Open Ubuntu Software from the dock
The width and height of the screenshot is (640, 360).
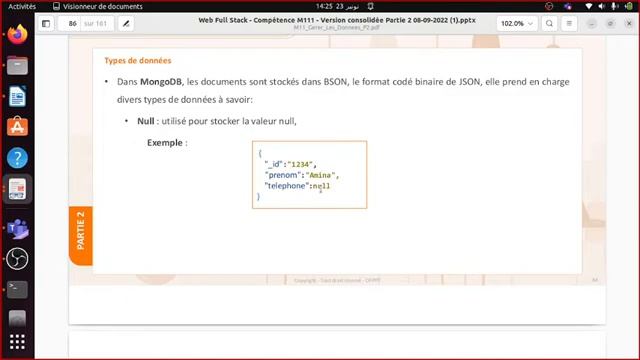pos(17,127)
